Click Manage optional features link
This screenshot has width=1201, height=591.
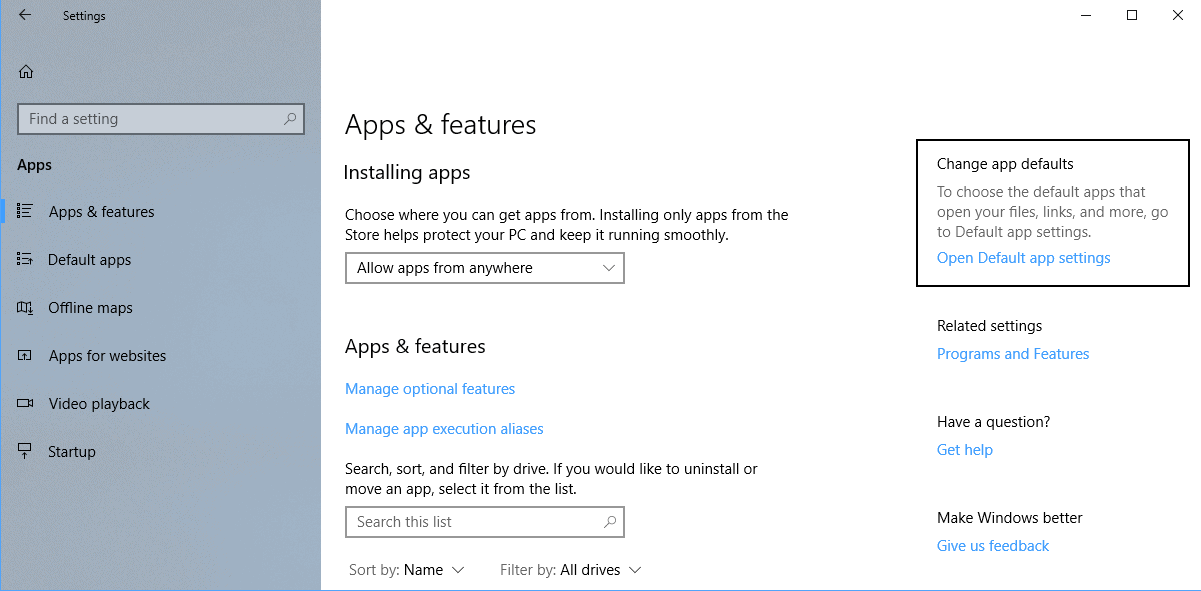point(430,389)
